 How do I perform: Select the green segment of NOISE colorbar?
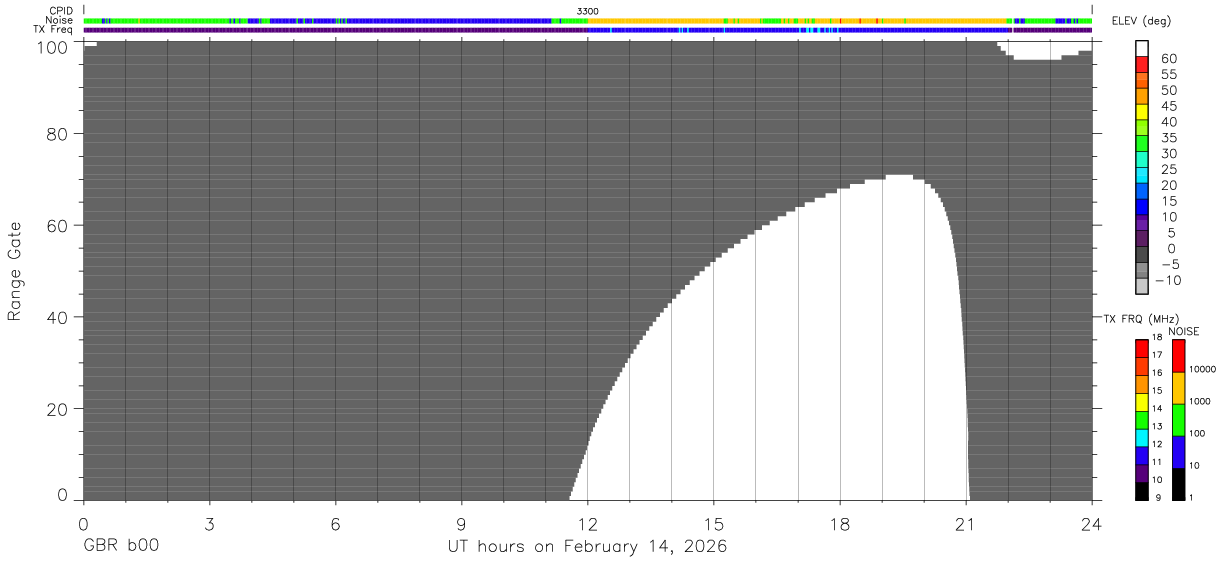click(1178, 420)
